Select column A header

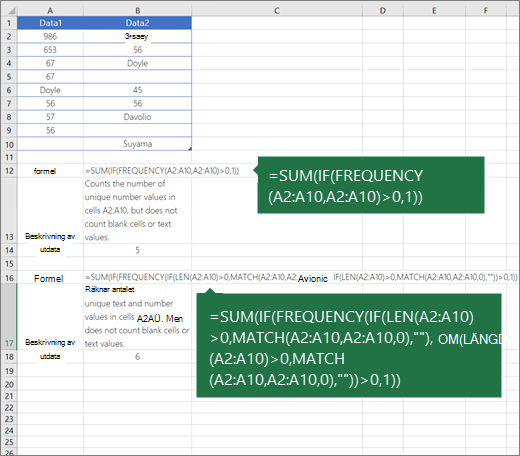50,11
